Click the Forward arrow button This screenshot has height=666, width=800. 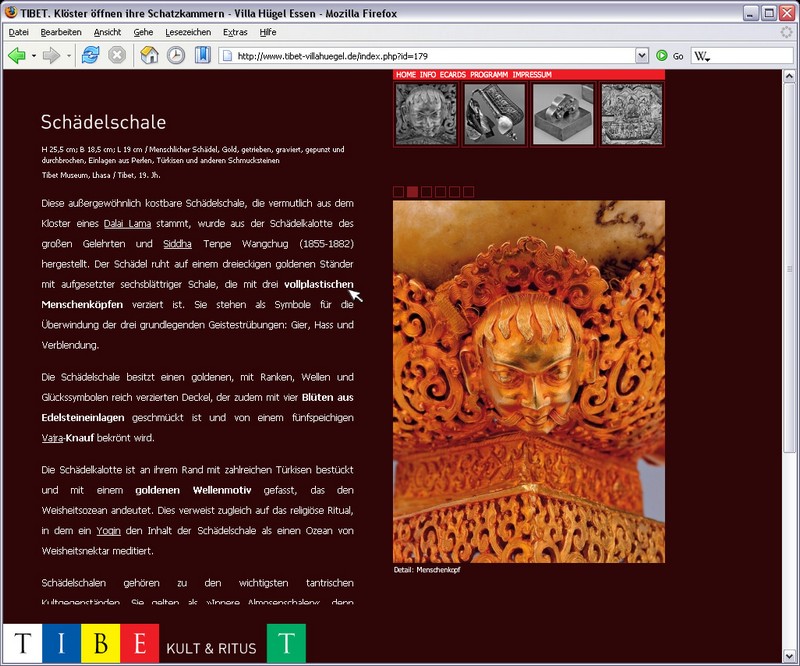[51, 55]
